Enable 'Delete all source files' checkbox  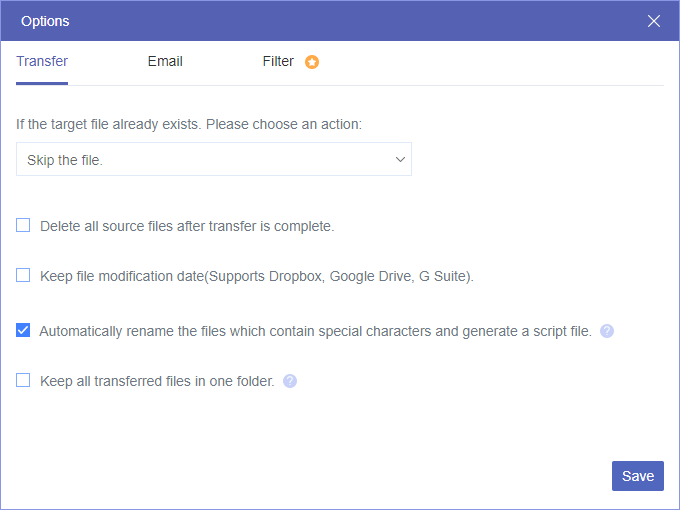23,226
